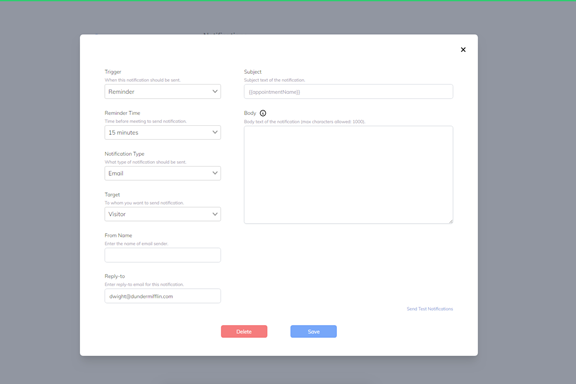Click the 'Notification Type' label text
The height and width of the screenshot is (384, 576).
click(x=125, y=154)
